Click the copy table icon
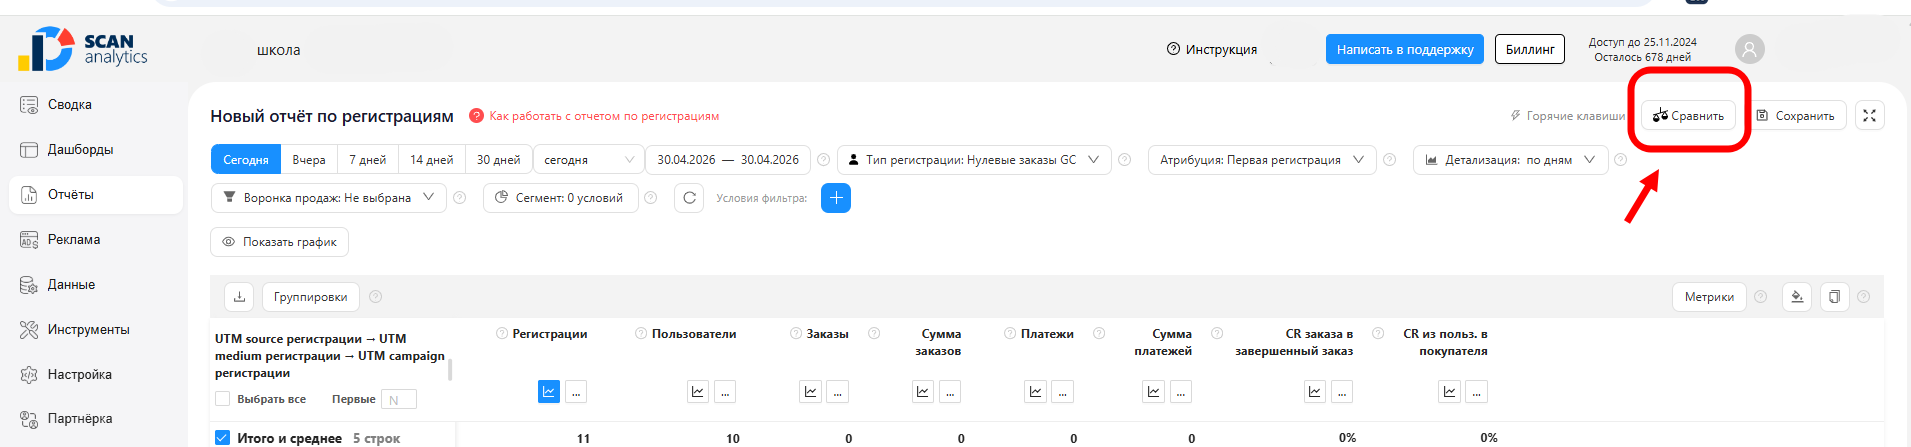This screenshot has height=447, width=1911. [1835, 297]
